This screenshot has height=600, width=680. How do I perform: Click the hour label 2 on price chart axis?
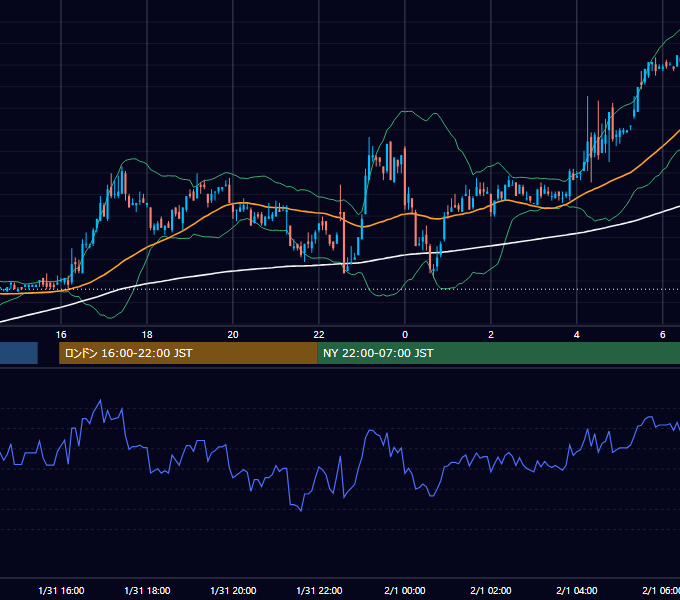point(490,334)
